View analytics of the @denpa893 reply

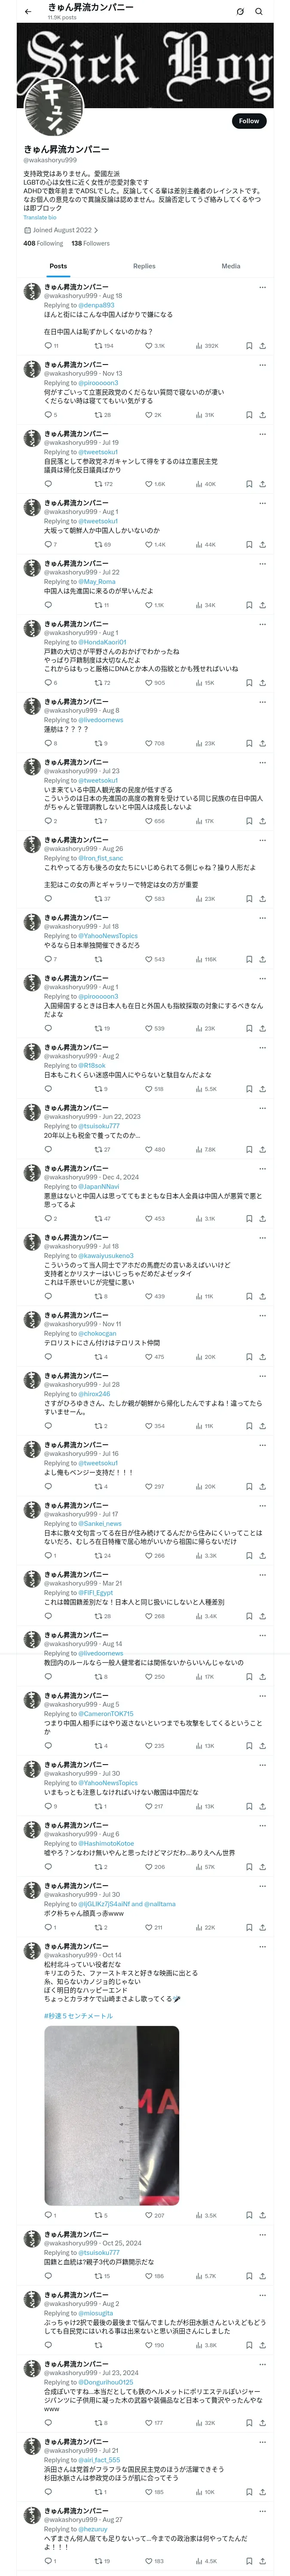[x=200, y=346]
